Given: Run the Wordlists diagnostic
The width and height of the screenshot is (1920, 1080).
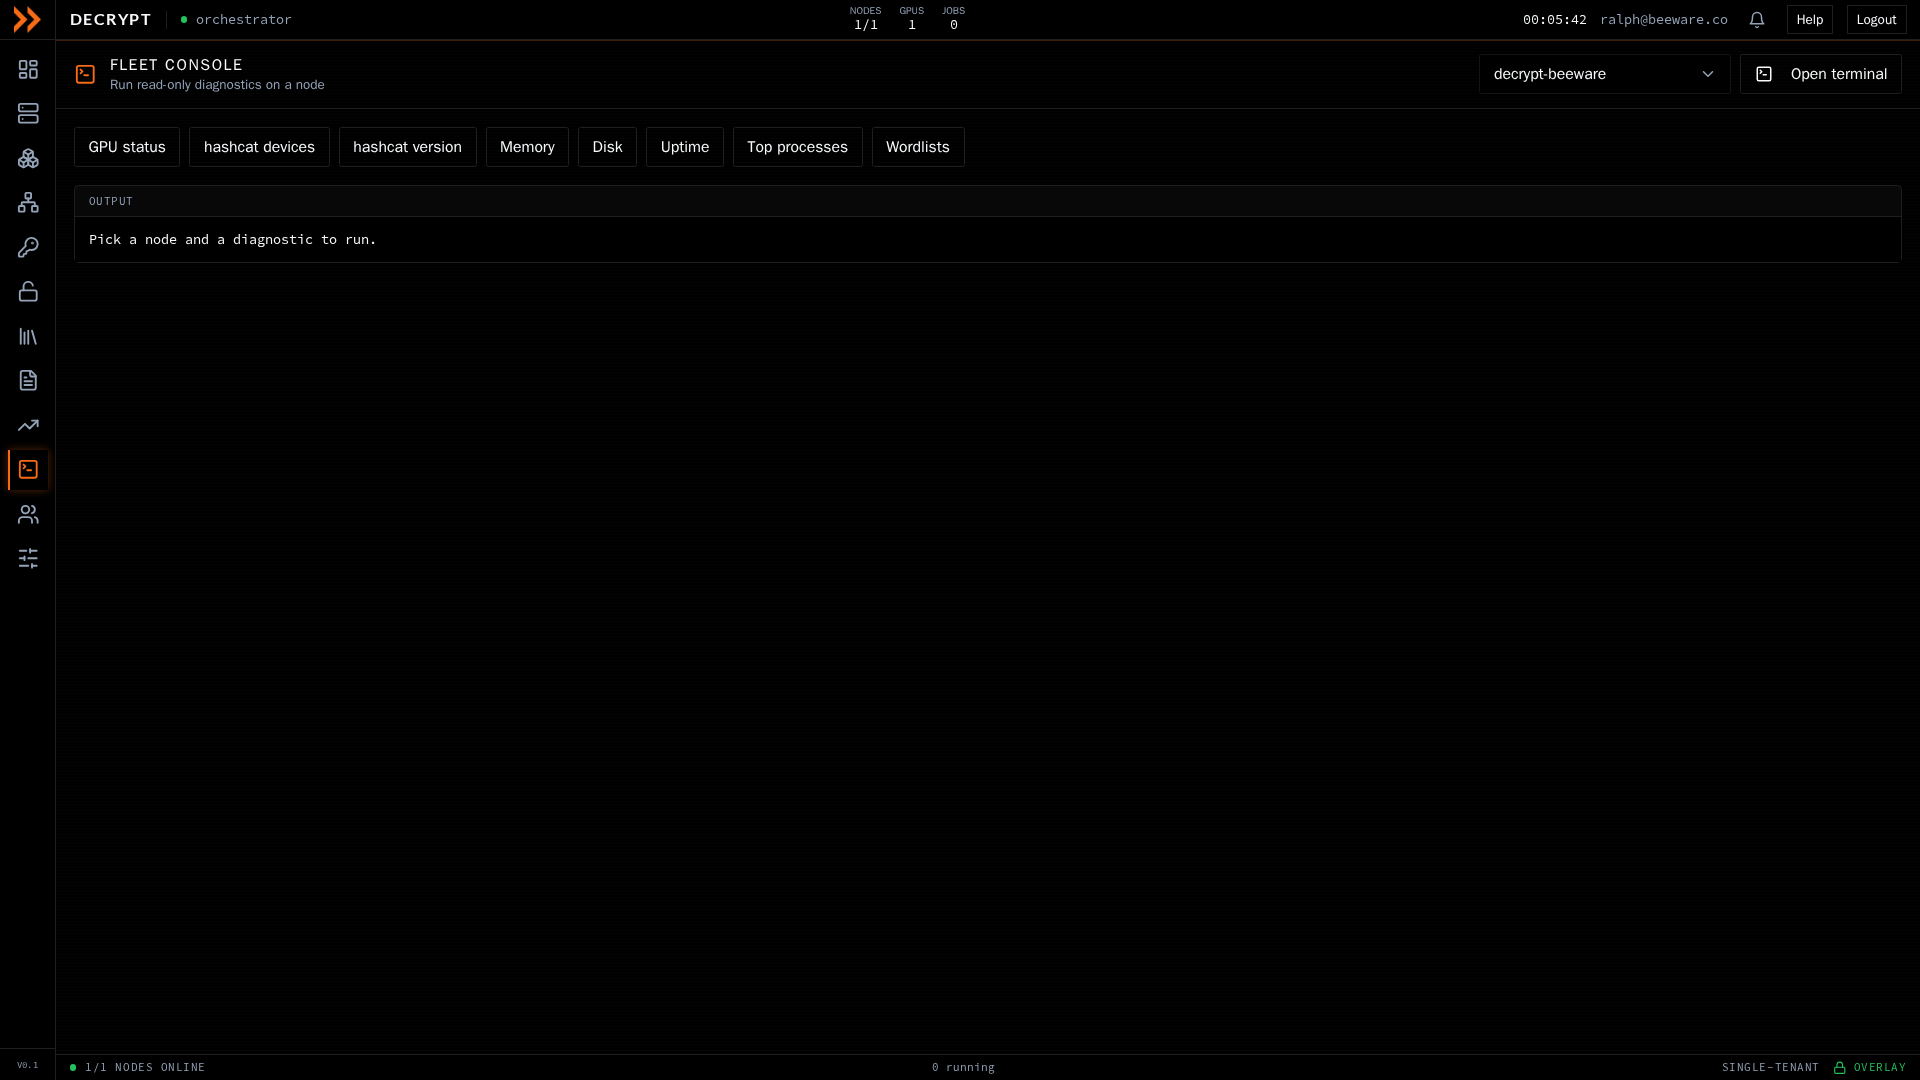Looking at the screenshot, I should click(918, 147).
